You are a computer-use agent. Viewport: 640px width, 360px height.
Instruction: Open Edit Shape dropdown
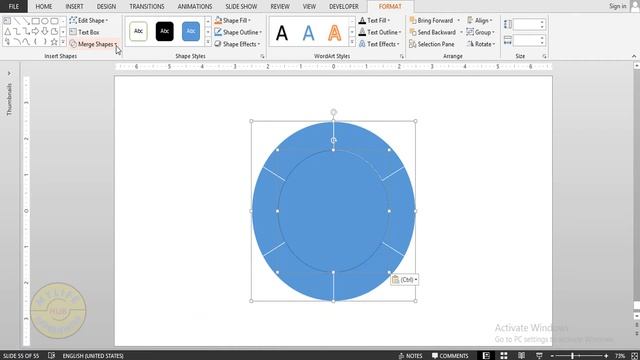(89, 20)
